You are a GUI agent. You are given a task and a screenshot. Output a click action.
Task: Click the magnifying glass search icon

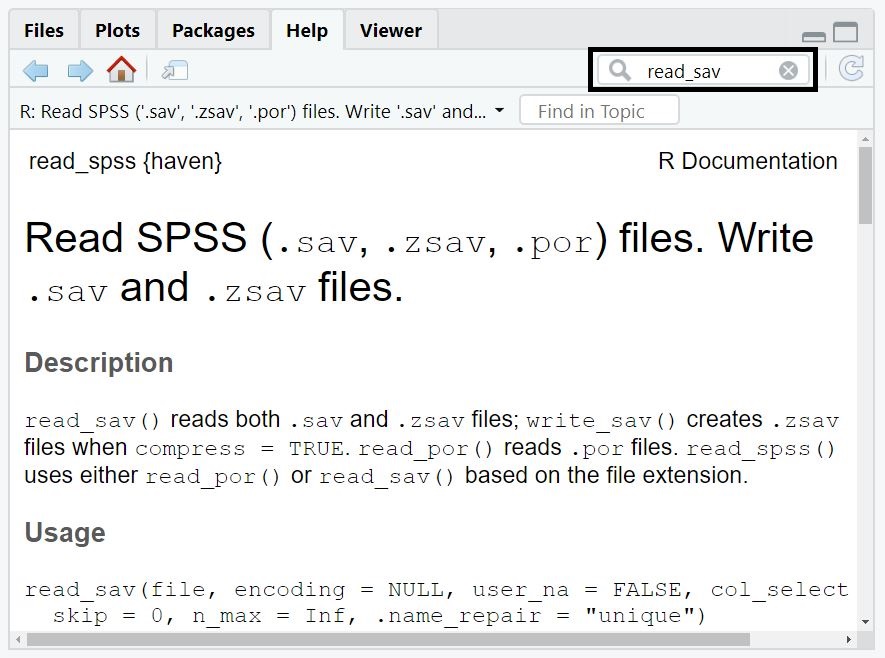(621, 70)
